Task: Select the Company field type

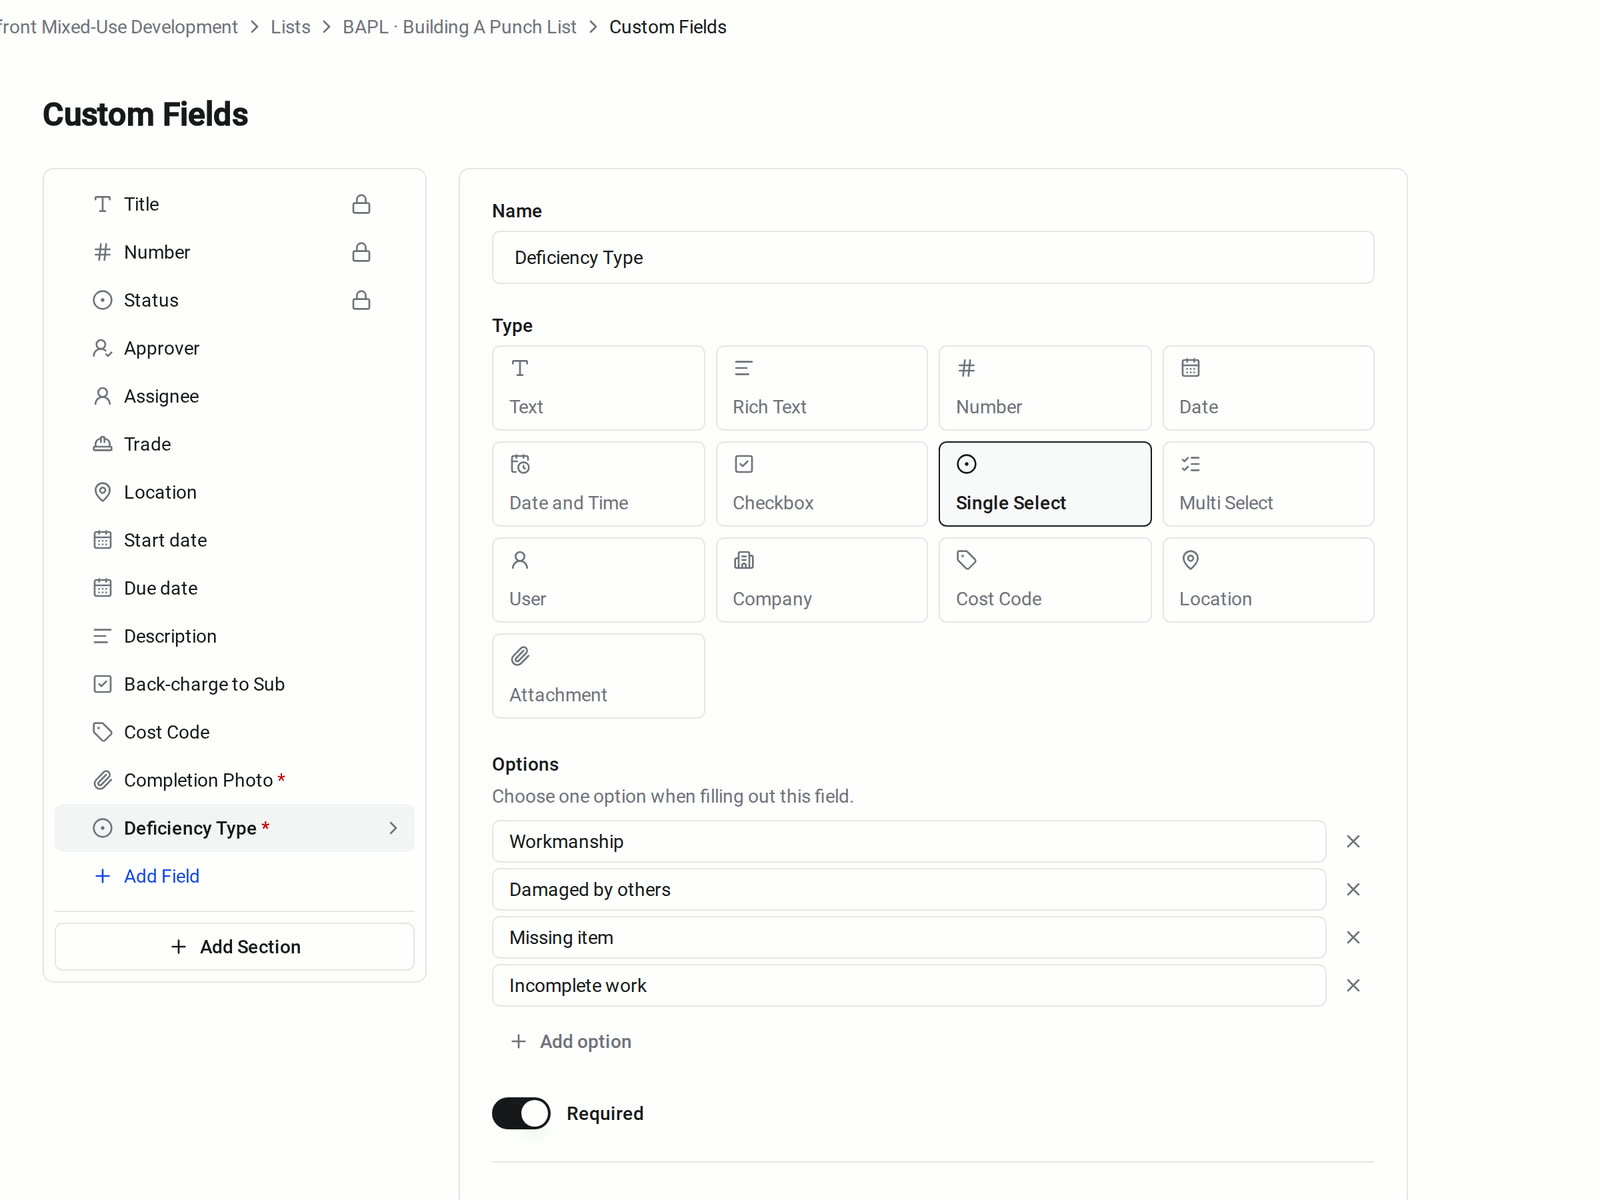Action: point(822,580)
